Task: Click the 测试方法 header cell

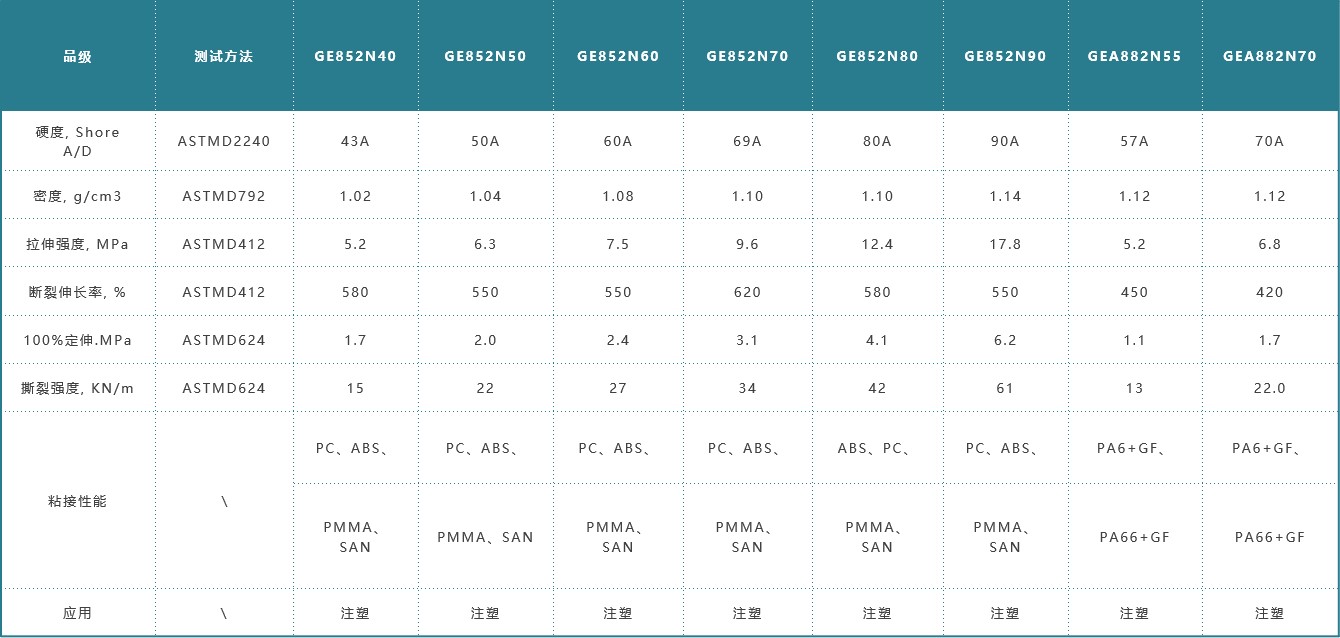Action: coord(224,56)
